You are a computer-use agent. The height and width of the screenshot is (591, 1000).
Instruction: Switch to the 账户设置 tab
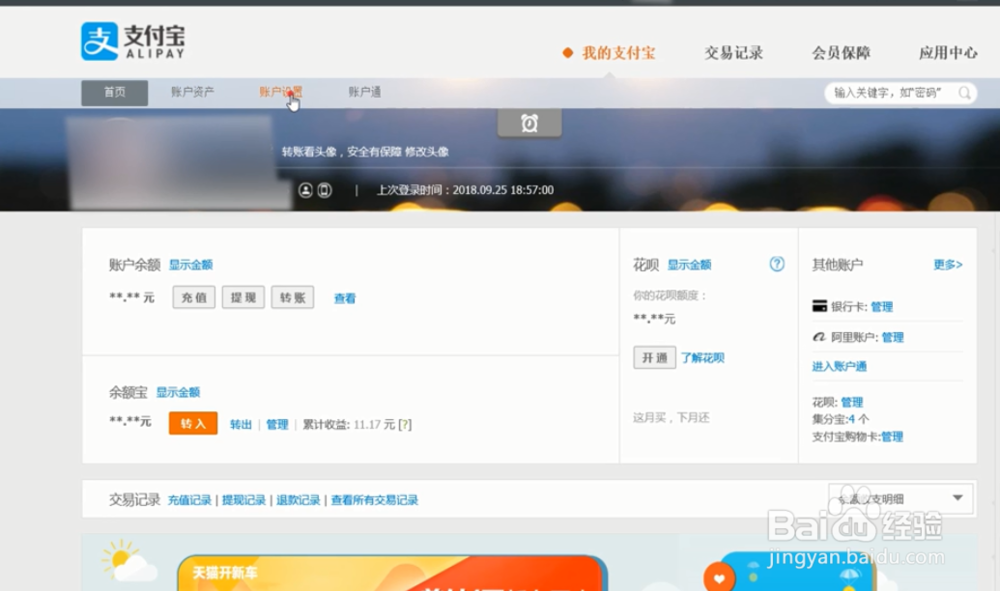click(279, 92)
